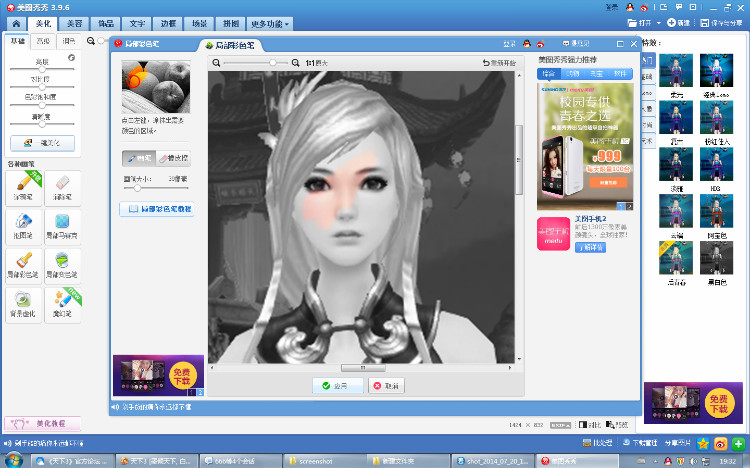Apply the HDR effect thumbnail
Screen dimensions: 750x468
click(x=716, y=164)
